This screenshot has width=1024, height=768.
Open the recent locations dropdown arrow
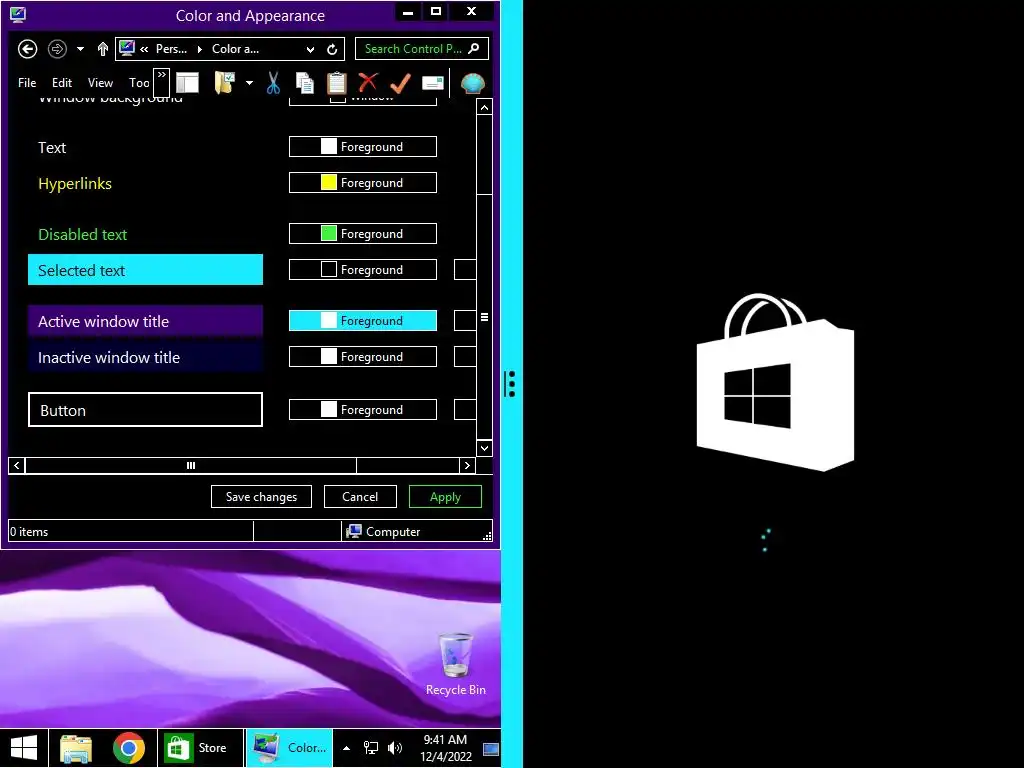click(80, 49)
